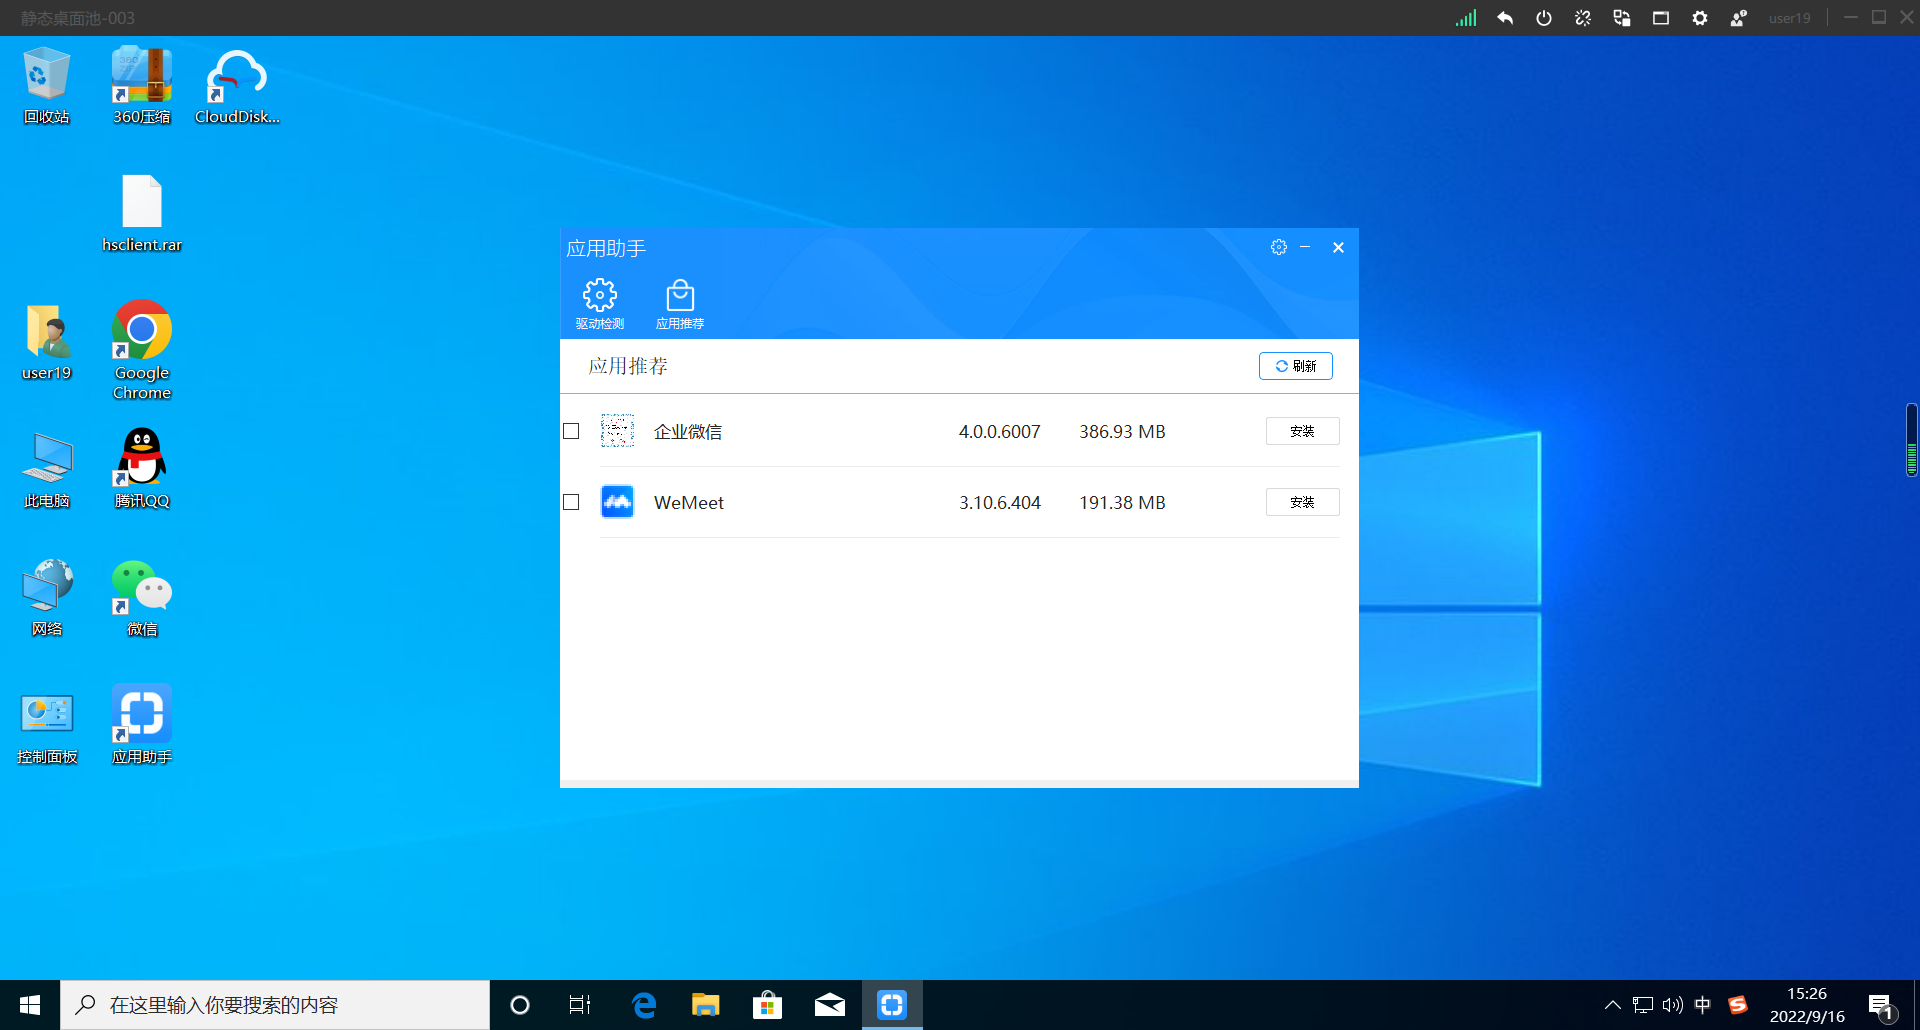The width and height of the screenshot is (1920, 1030).
Task: Click the 刷新 refresh button
Action: [1295, 366]
